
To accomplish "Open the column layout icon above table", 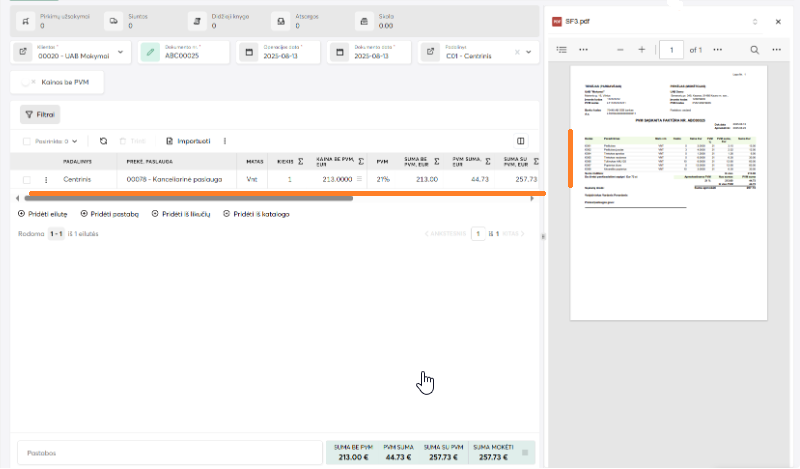I will coord(520,141).
